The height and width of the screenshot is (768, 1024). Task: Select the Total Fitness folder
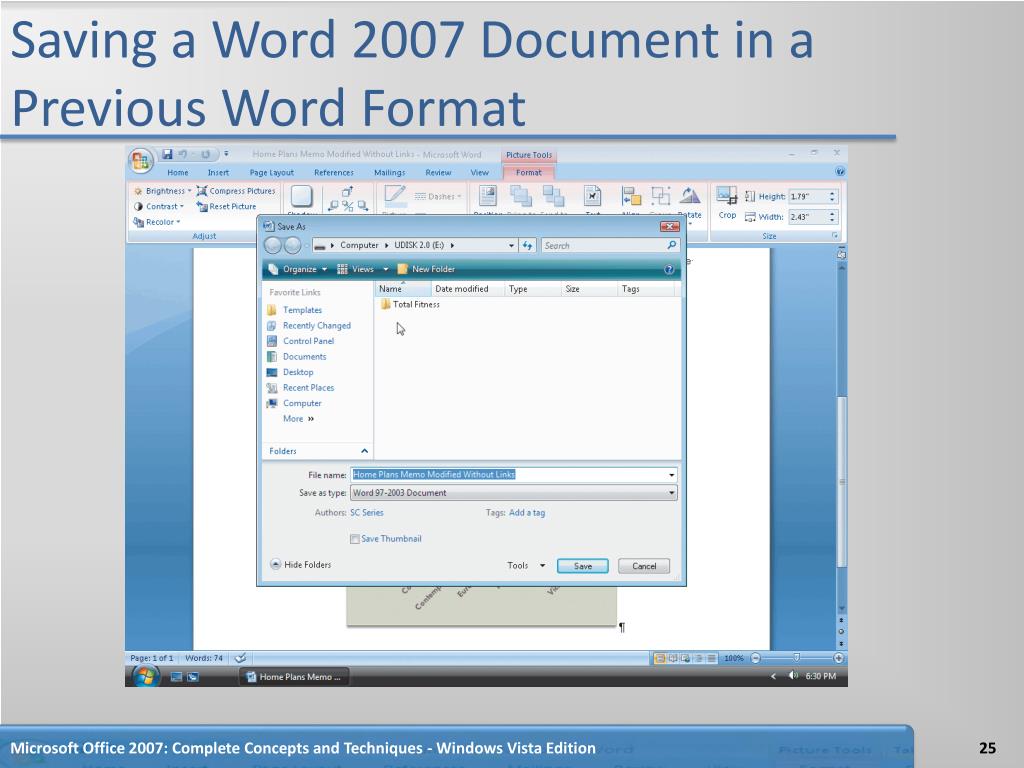point(410,304)
